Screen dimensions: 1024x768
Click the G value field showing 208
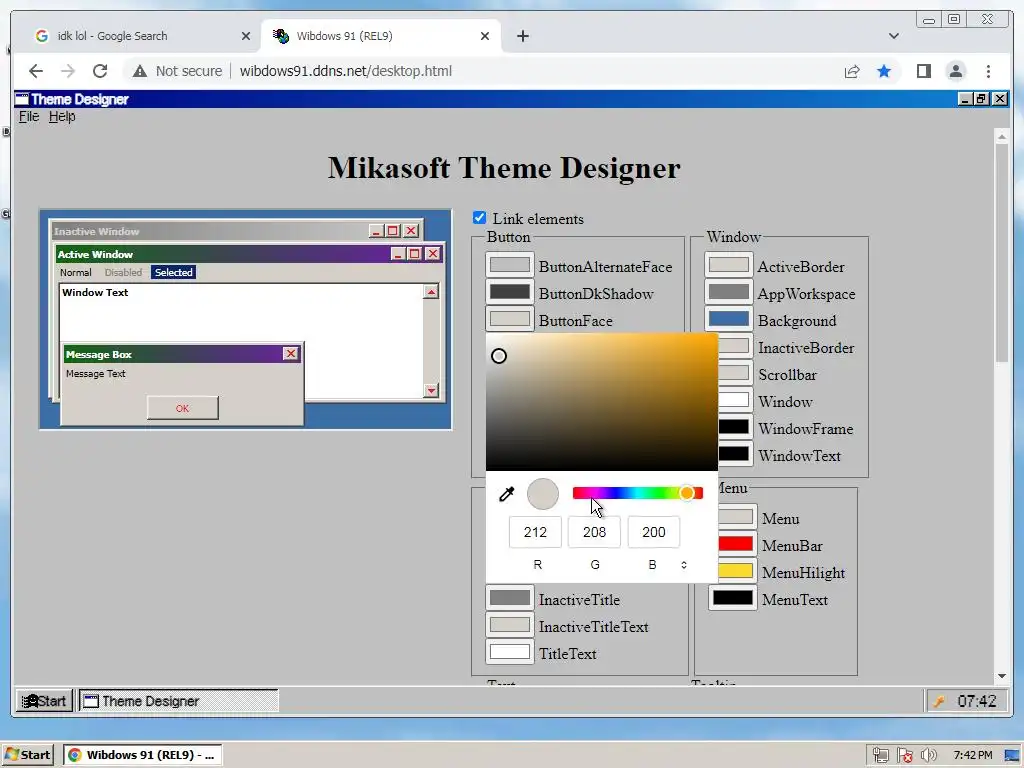point(594,532)
